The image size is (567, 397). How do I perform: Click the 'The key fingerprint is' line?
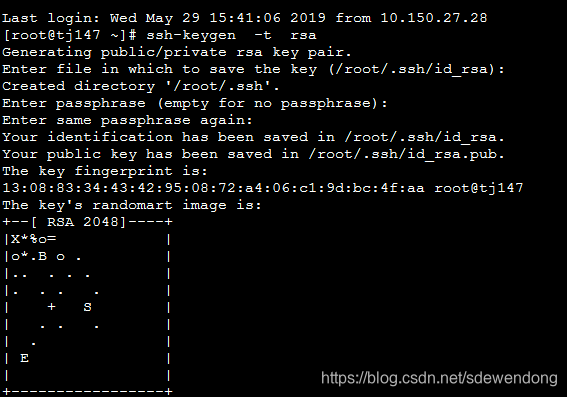105,171
